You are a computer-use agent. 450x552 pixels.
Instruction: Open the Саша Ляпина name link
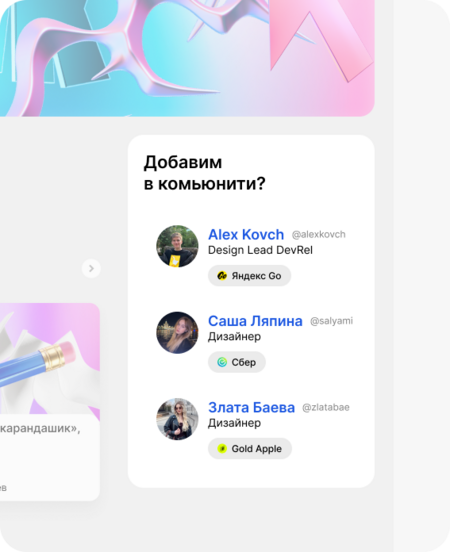coord(255,321)
